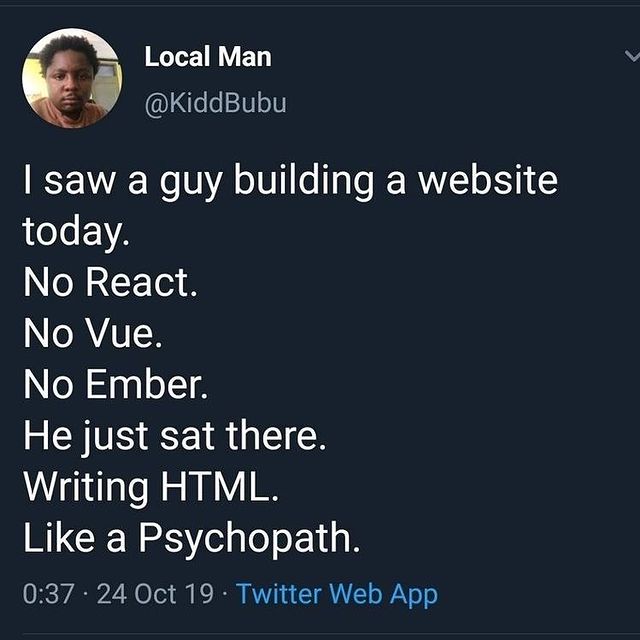
Task: Click the line 'No React.'
Action: (x=110, y=282)
